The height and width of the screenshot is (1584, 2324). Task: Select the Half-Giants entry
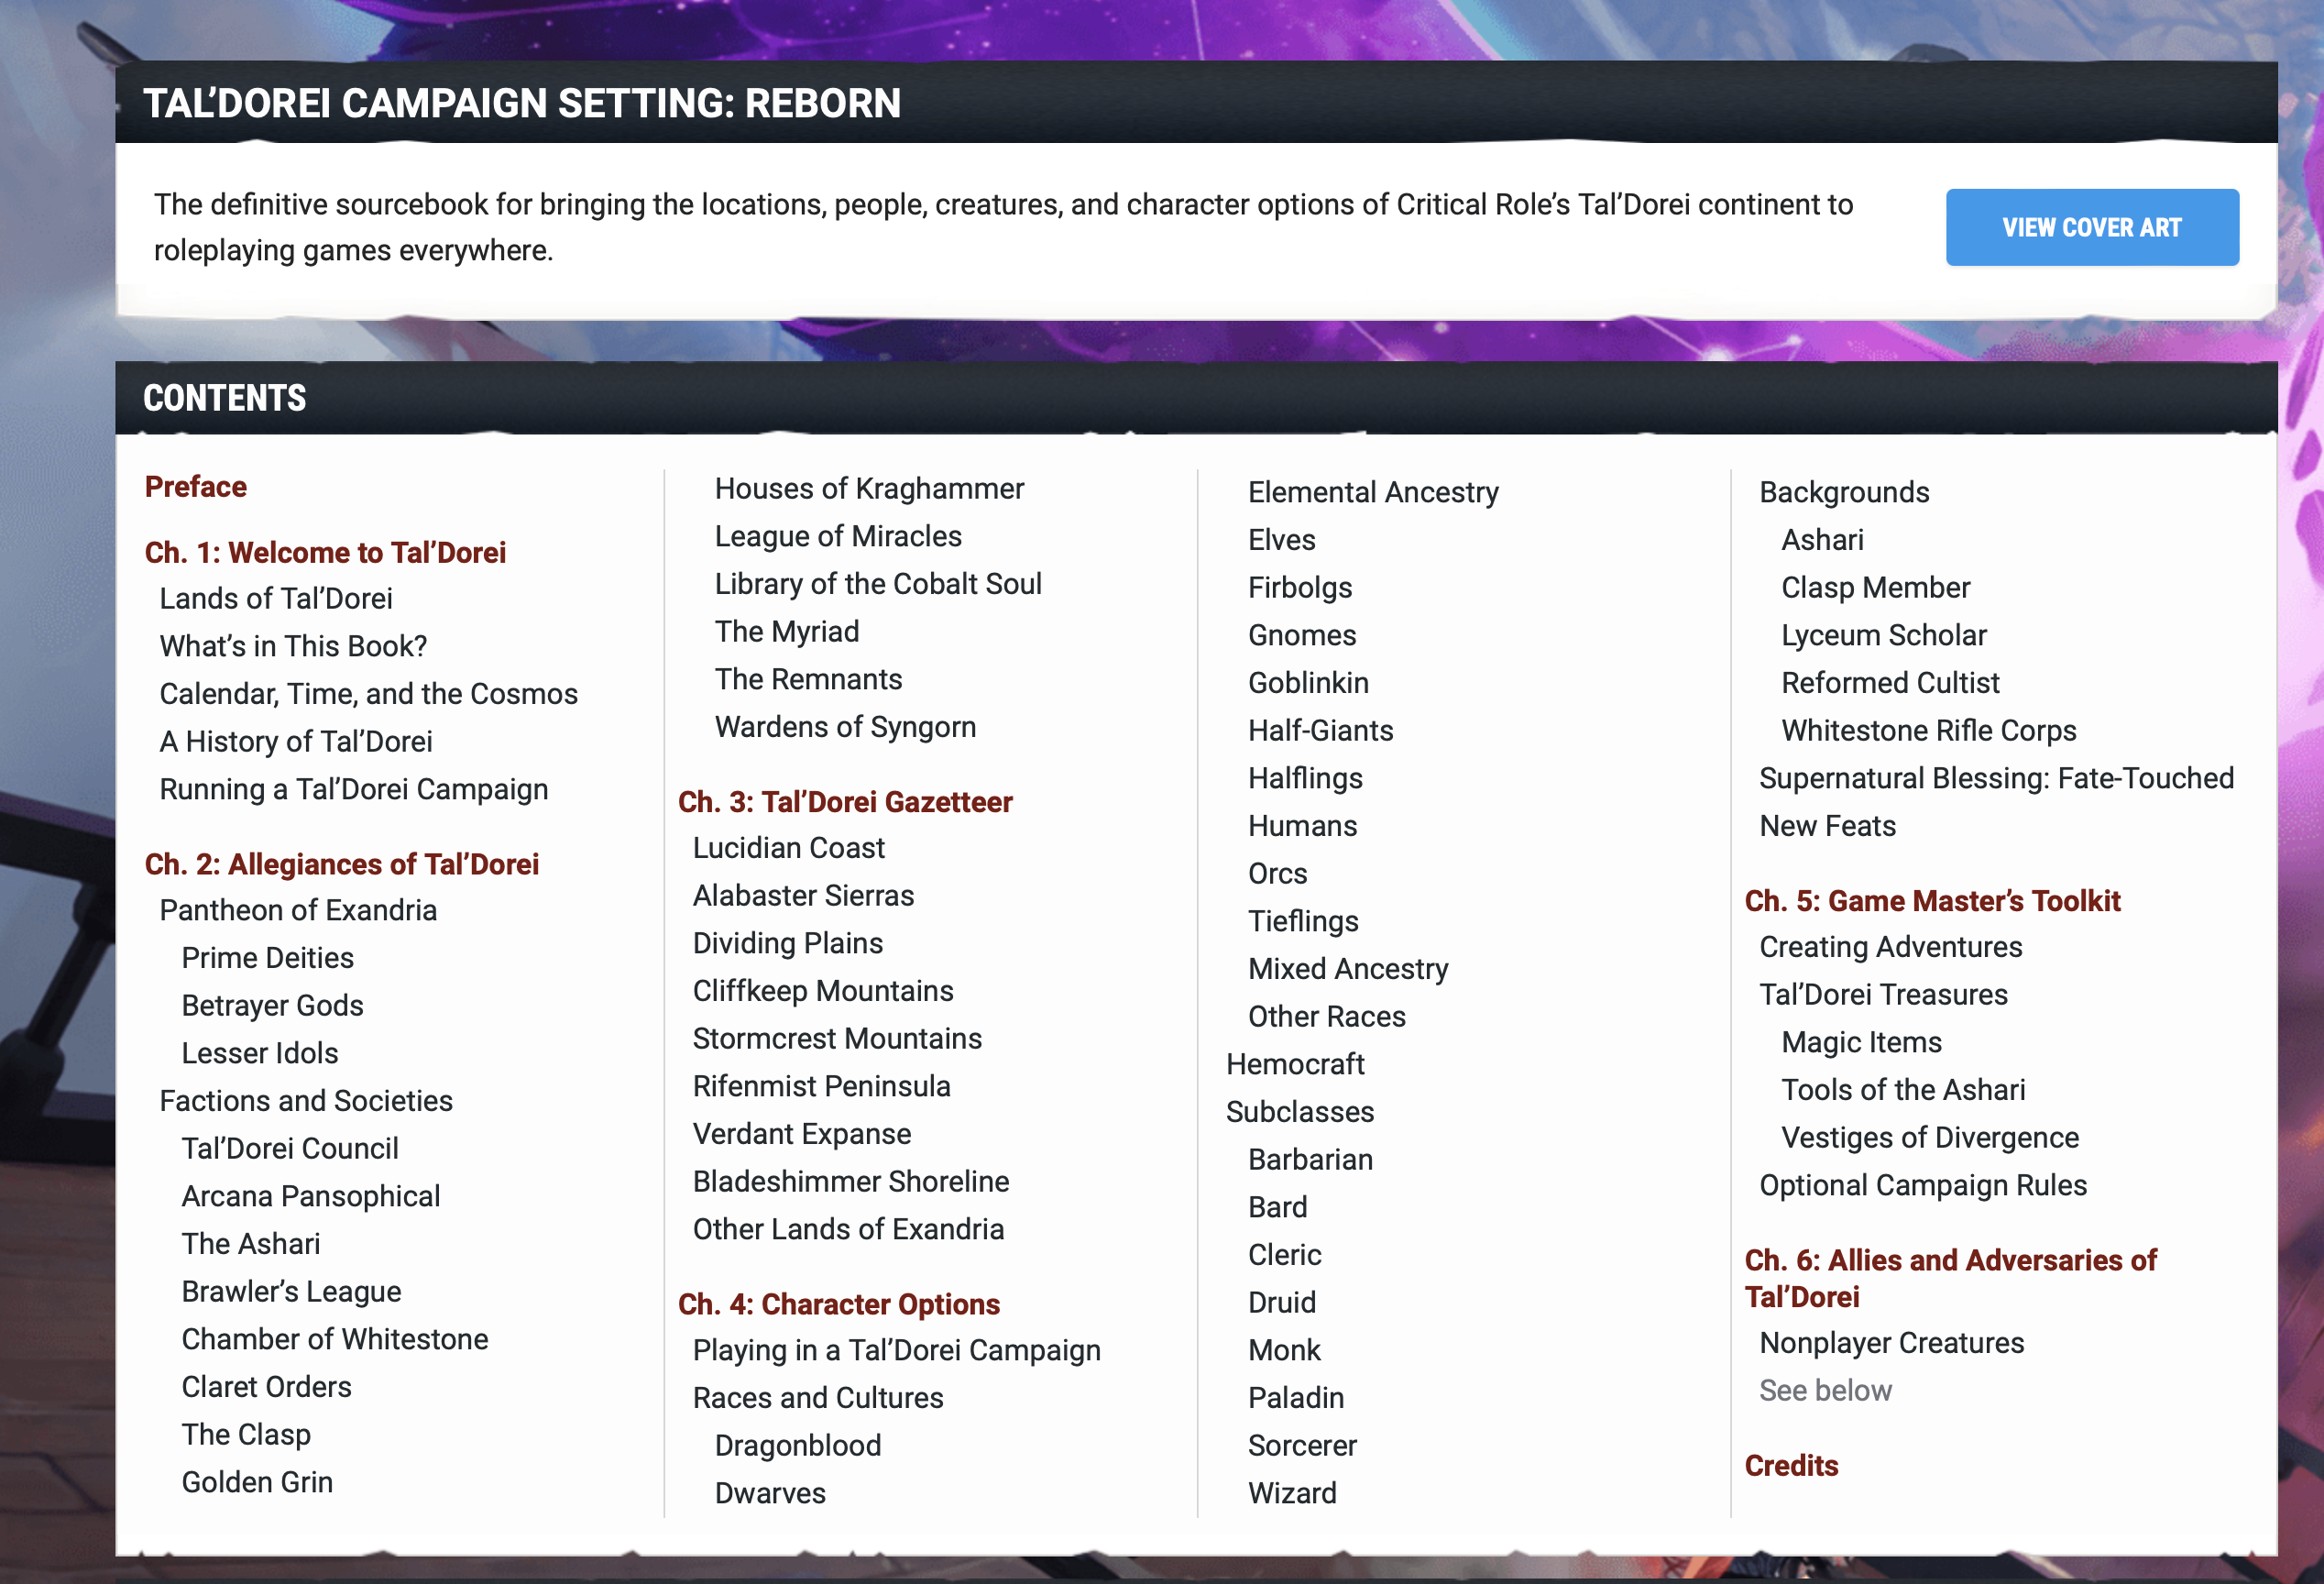[x=1320, y=730]
